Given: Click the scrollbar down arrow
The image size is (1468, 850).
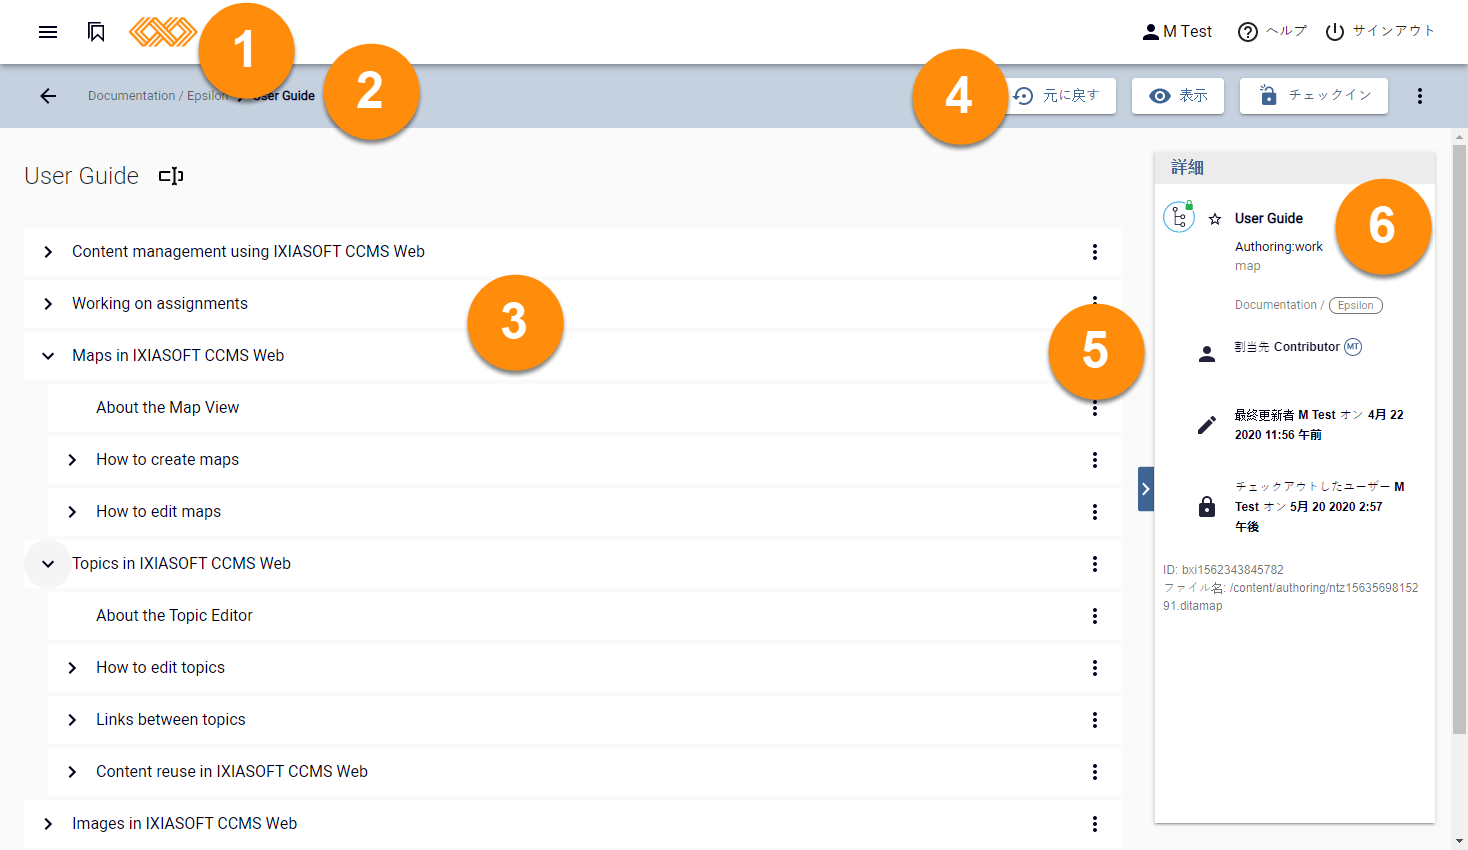Looking at the screenshot, I should click(x=1460, y=842).
